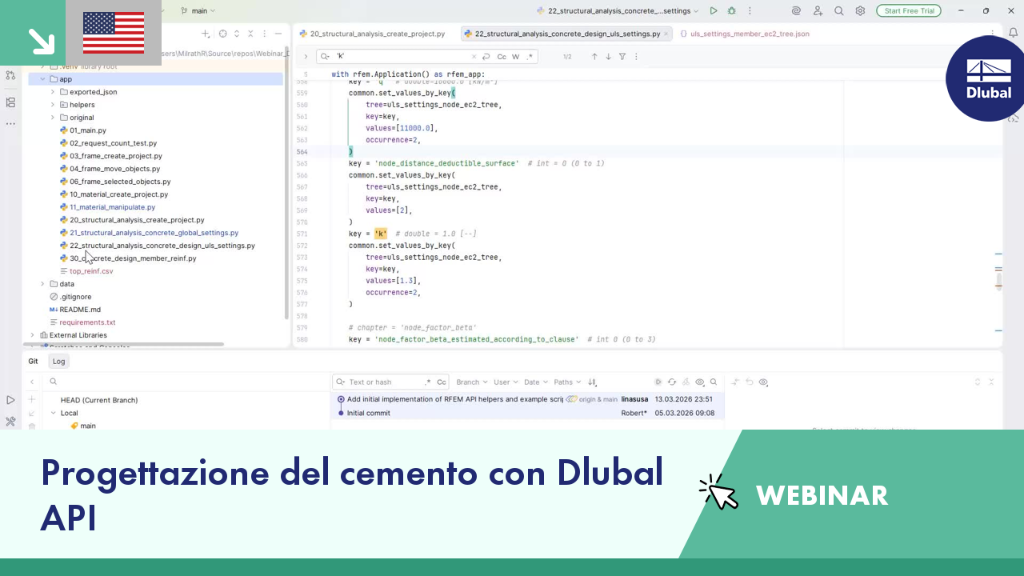Toggle regex in the Git log text filter
Viewport: 1024px width, 576px height.
tap(428, 382)
